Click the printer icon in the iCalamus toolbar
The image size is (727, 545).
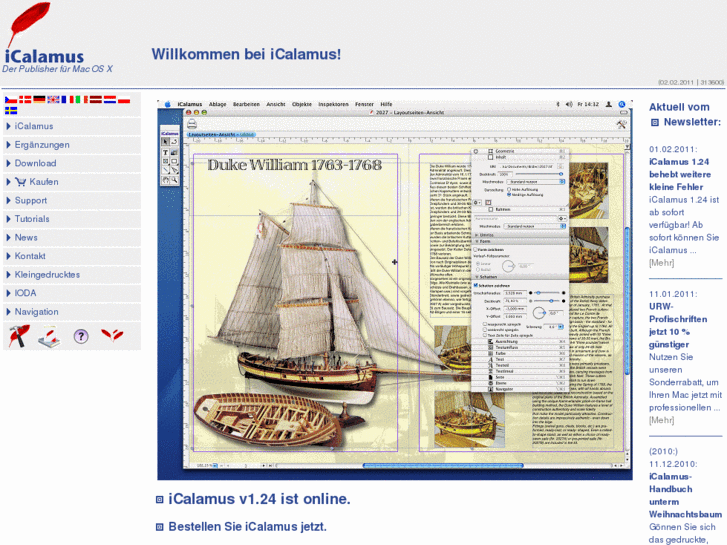(x=192, y=124)
